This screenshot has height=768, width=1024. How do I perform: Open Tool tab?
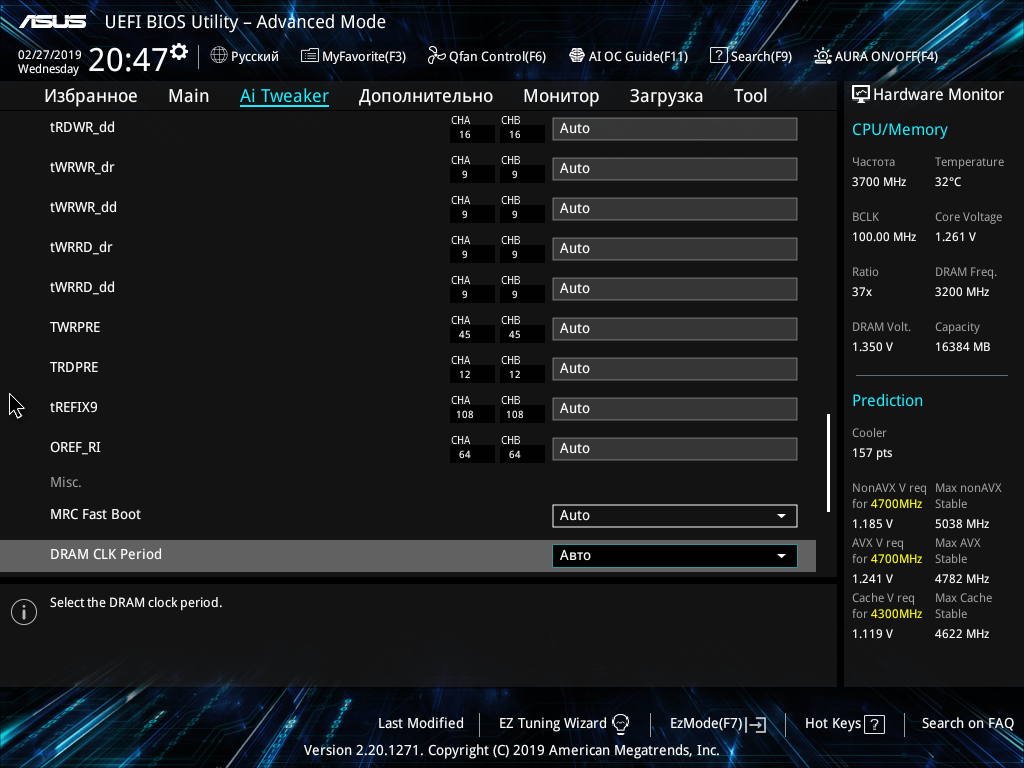(750, 96)
